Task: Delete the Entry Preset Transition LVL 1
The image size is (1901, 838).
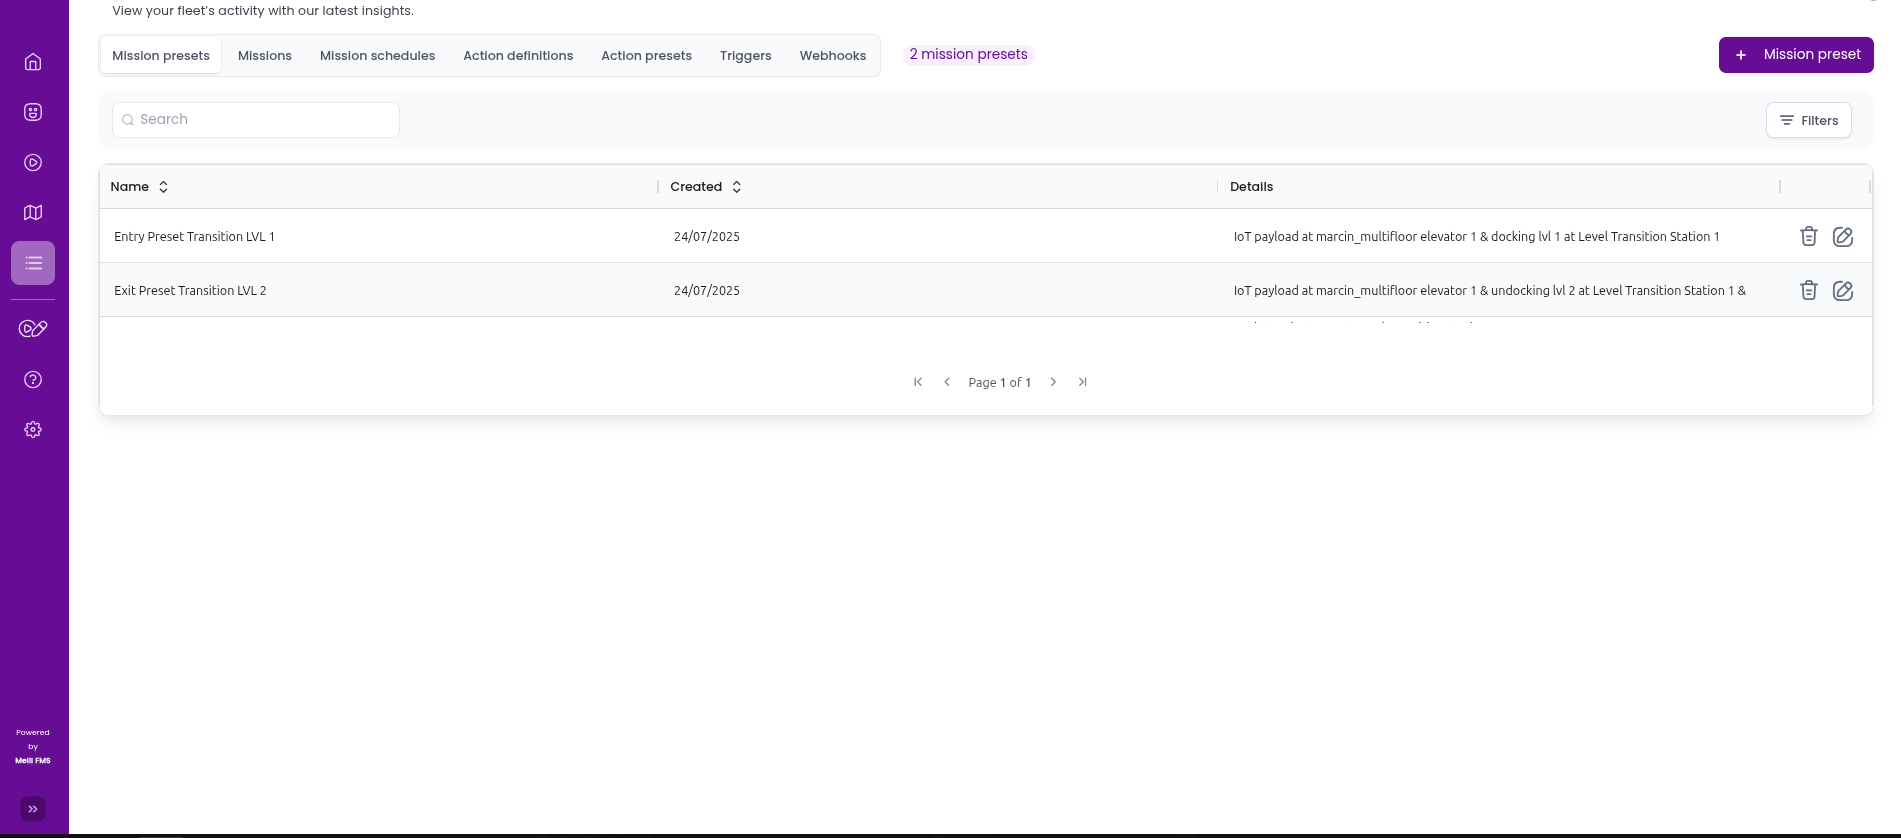Action: 1808,236
